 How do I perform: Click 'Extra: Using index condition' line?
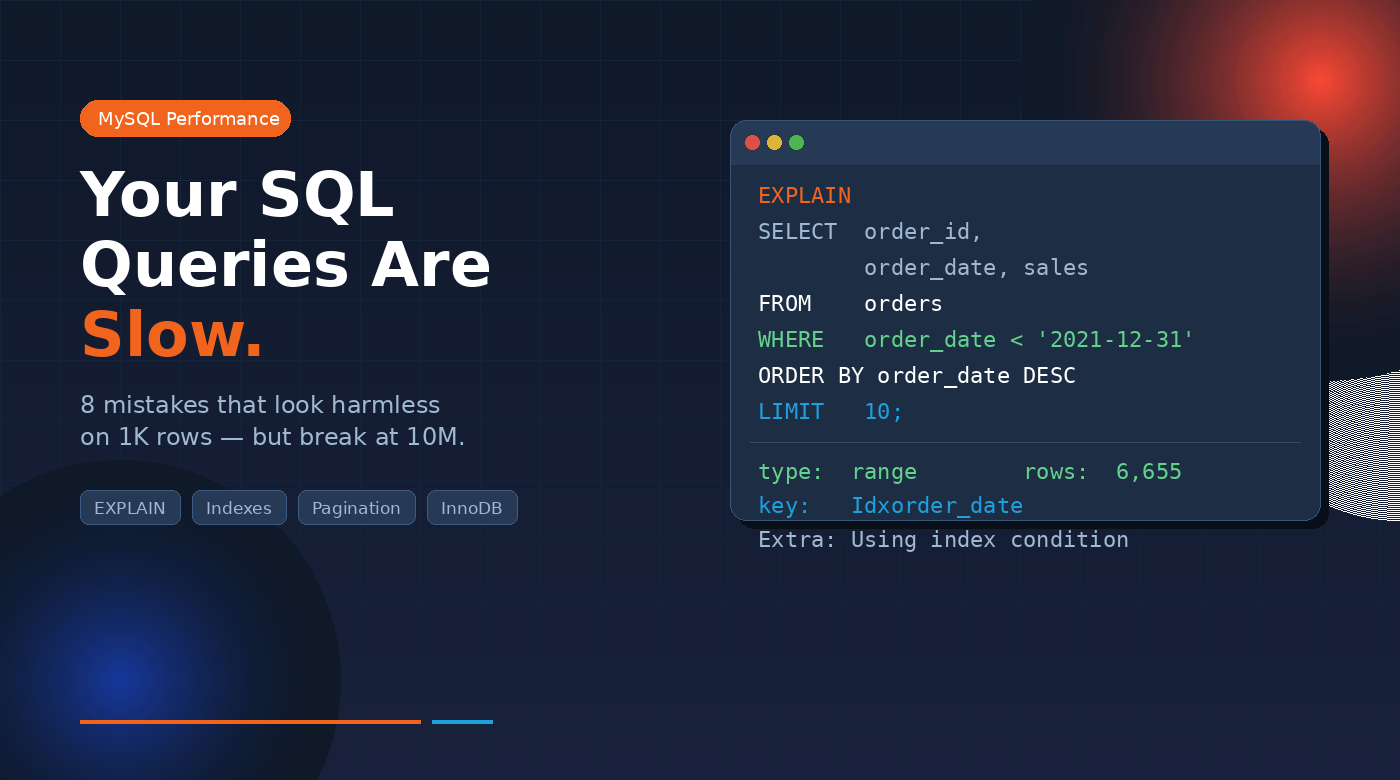pyautogui.click(x=943, y=540)
